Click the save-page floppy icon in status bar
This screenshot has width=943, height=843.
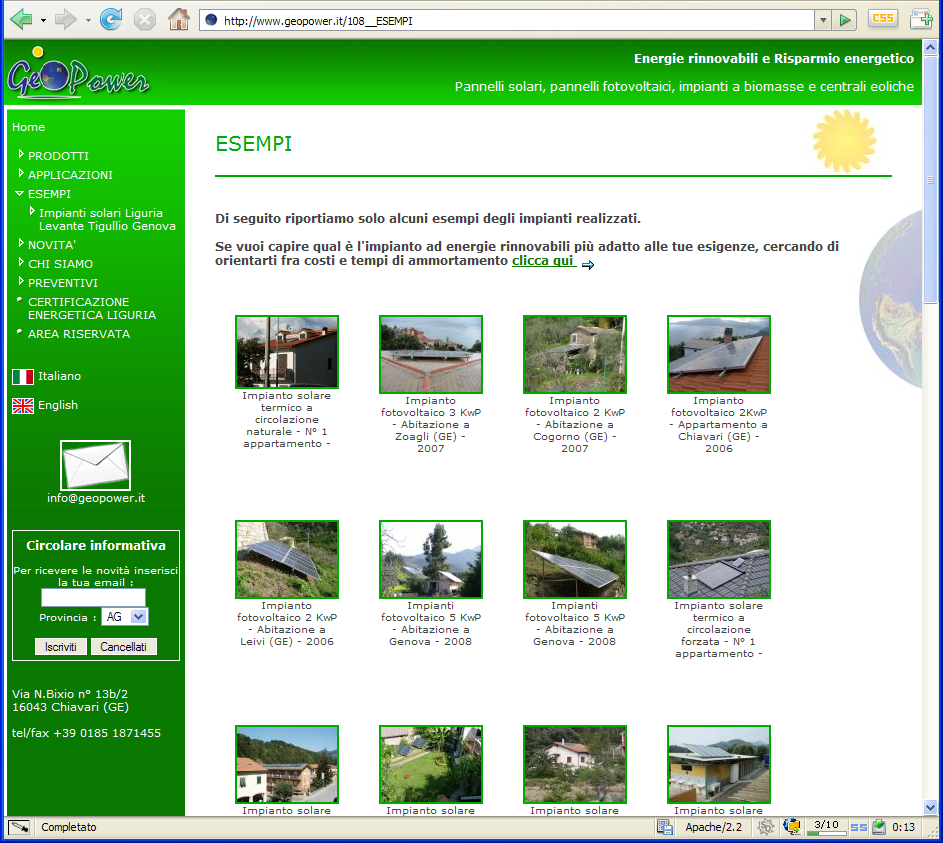tap(665, 827)
